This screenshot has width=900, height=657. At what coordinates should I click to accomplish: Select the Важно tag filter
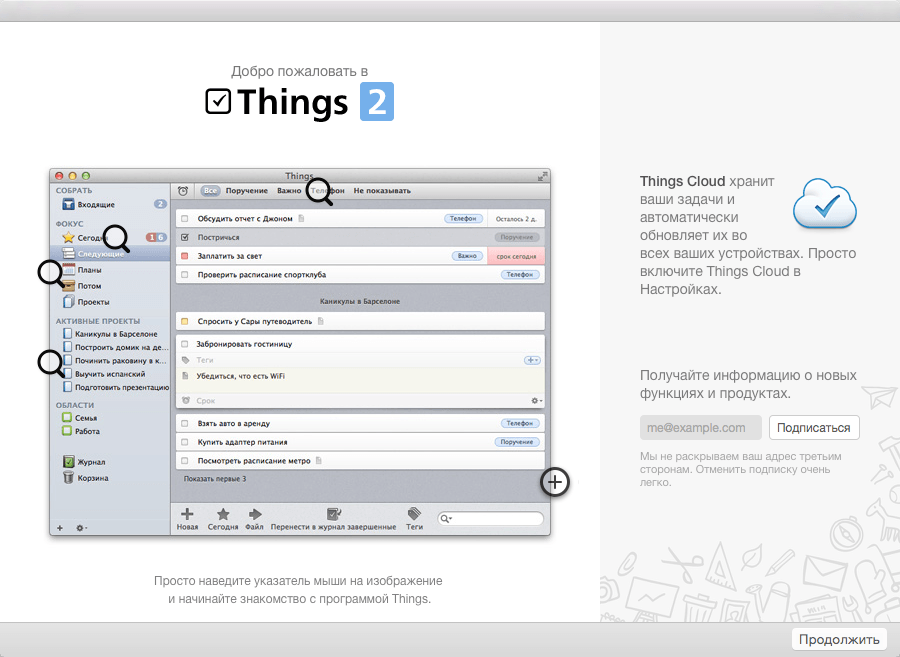coord(289,191)
